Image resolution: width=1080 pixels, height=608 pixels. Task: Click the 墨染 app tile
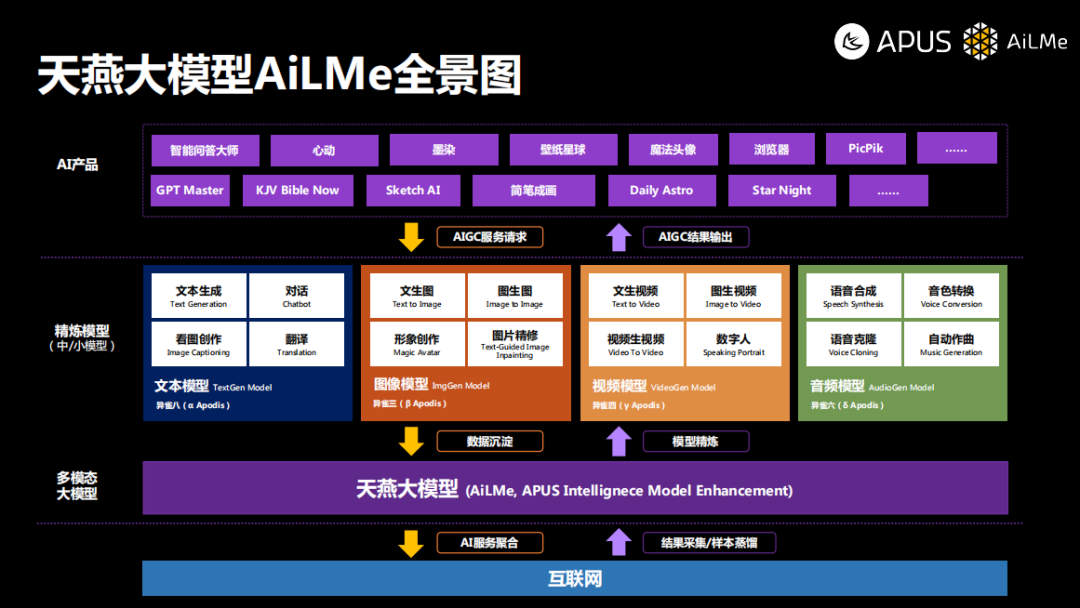[443, 149]
